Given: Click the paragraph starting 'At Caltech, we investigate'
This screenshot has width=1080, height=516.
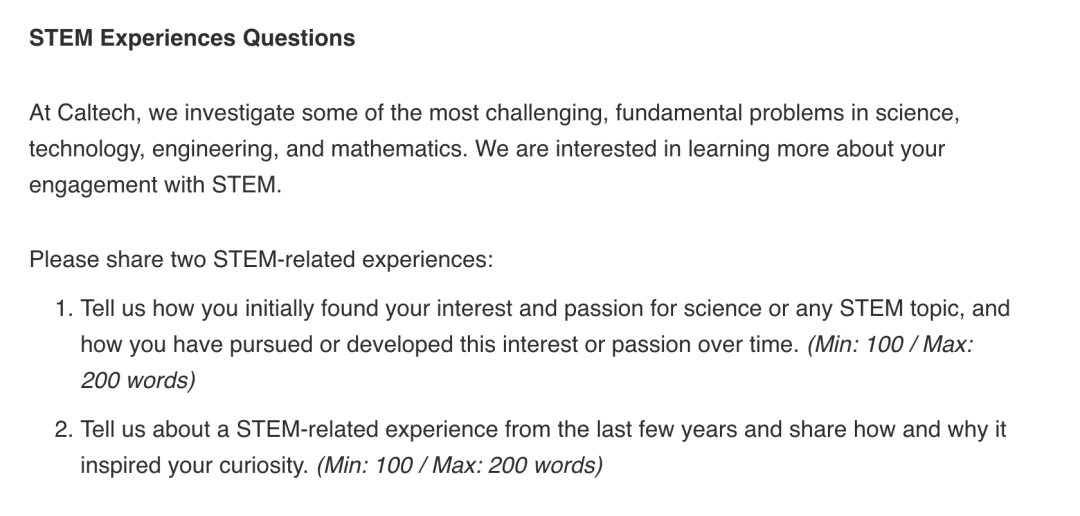Looking at the screenshot, I should tap(494, 149).
